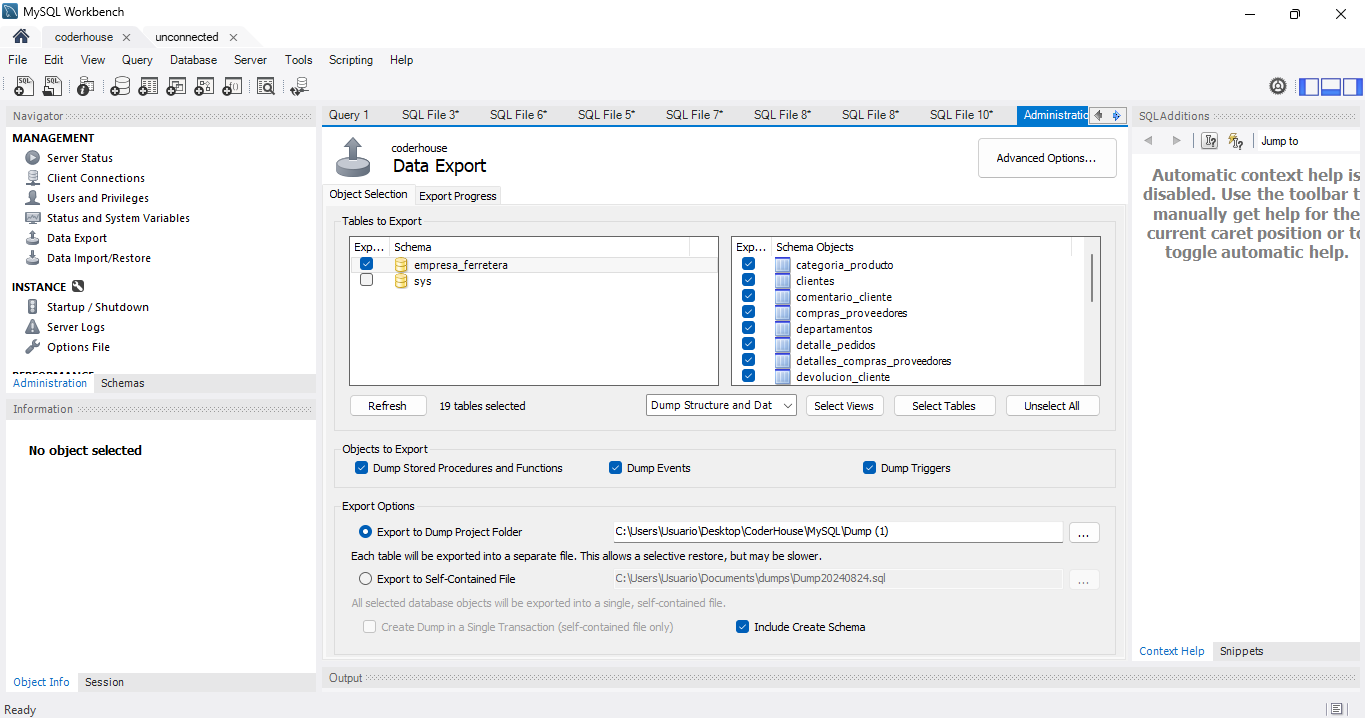The image size is (1365, 718).
Task: Create new schema toolbar icon
Action: tap(120, 87)
